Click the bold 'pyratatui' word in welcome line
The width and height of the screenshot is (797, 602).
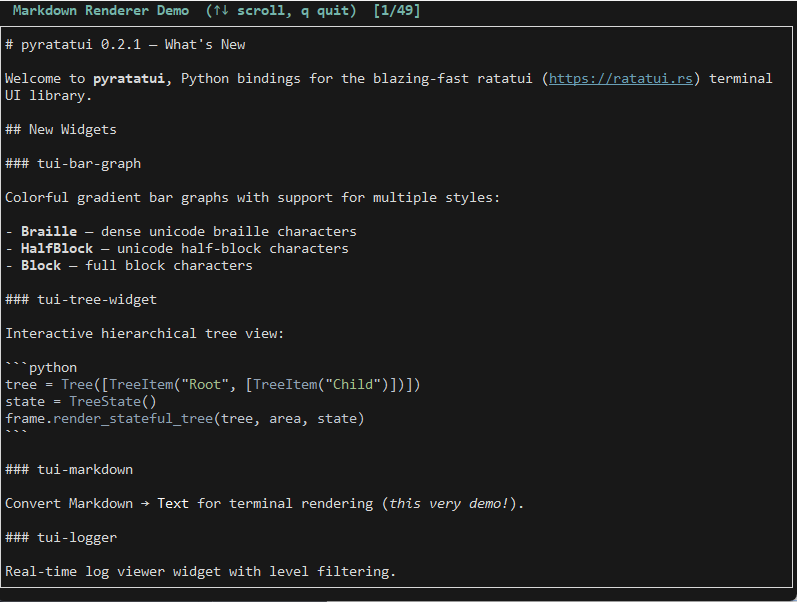click(x=129, y=79)
